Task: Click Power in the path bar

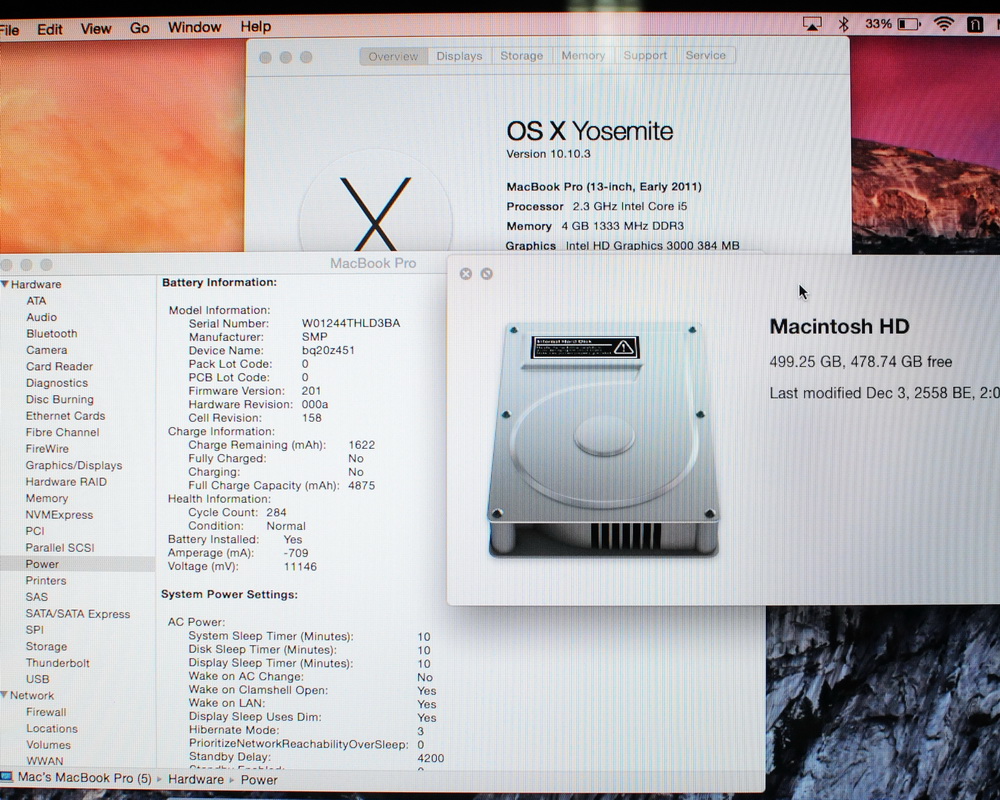Action: click(x=259, y=780)
